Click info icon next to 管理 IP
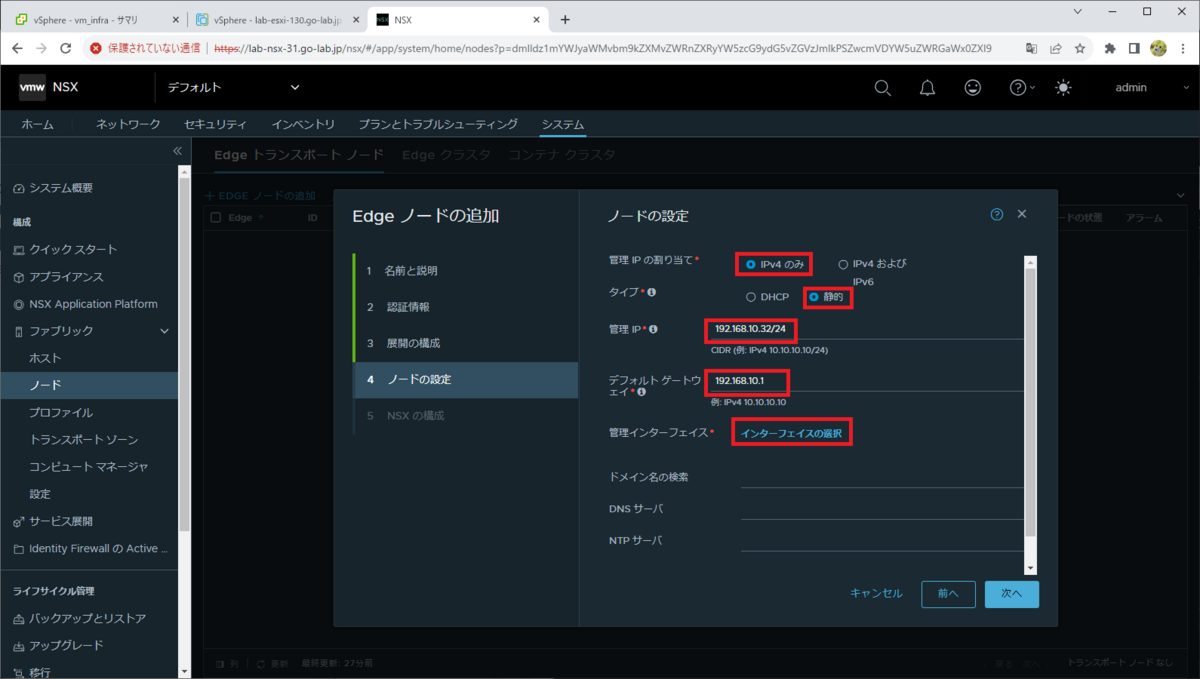Screen dimensions: 1200x679 point(652,329)
